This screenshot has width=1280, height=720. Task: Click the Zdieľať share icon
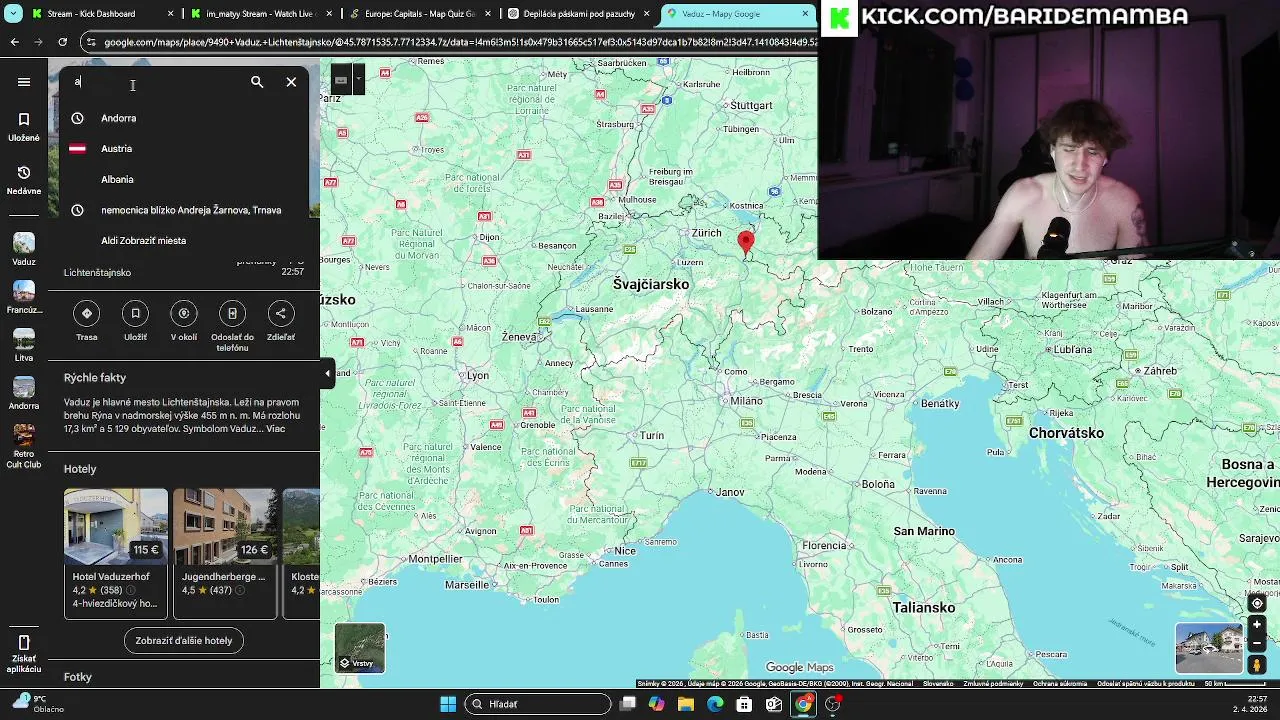tap(281, 313)
